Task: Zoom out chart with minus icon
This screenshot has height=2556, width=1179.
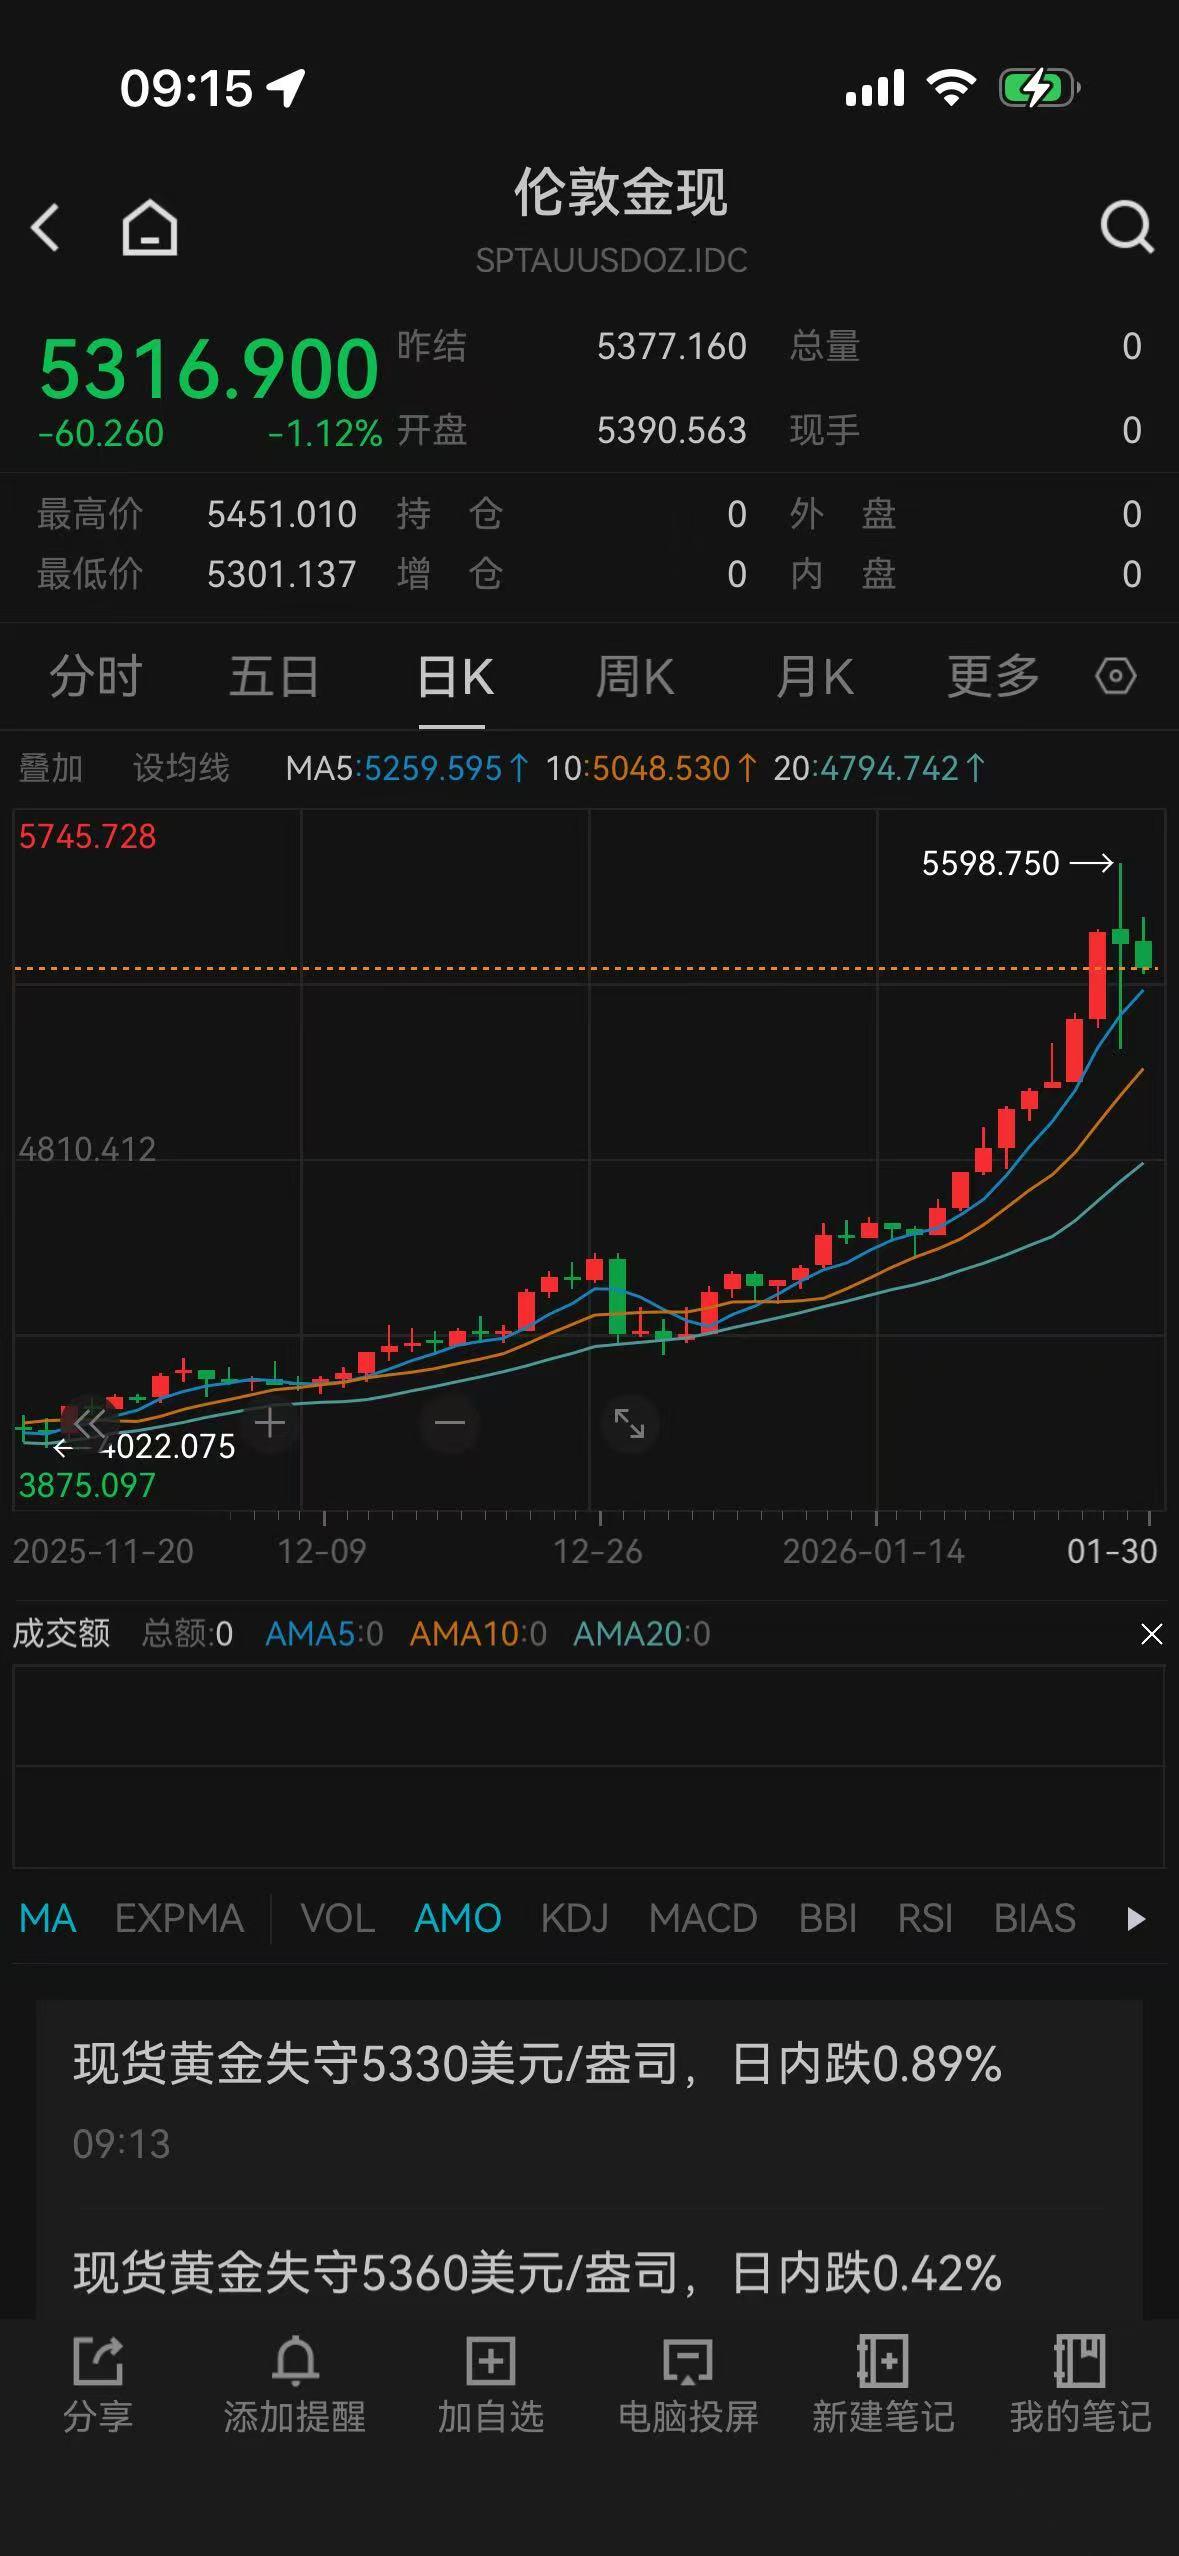Action: pos(450,1422)
